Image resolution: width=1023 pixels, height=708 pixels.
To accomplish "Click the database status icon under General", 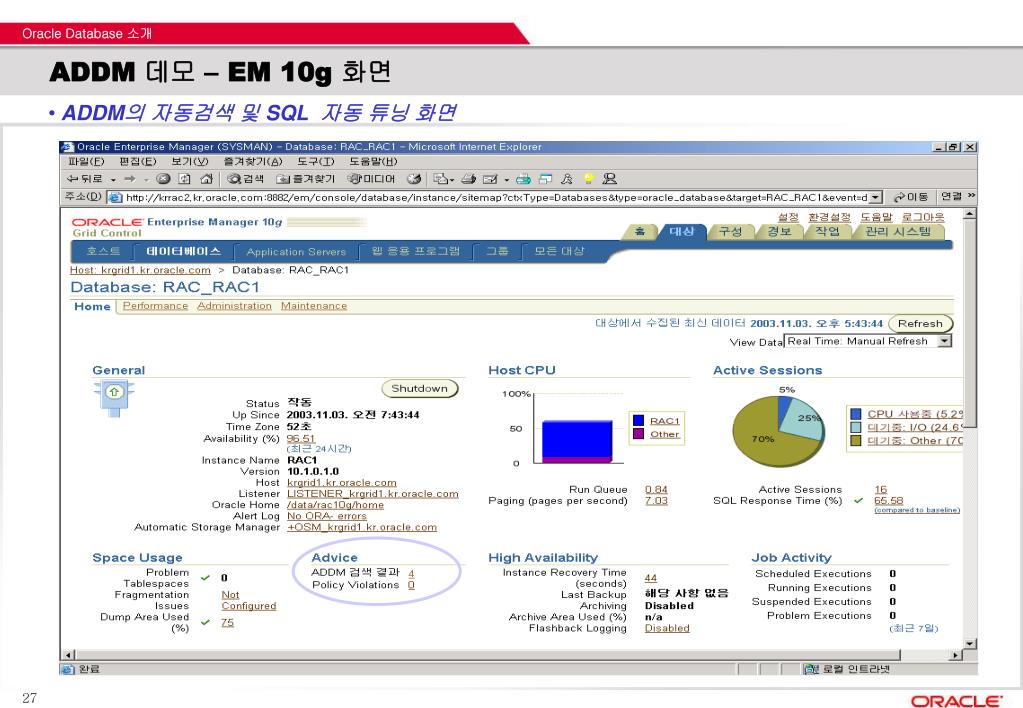I will point(114,397).
